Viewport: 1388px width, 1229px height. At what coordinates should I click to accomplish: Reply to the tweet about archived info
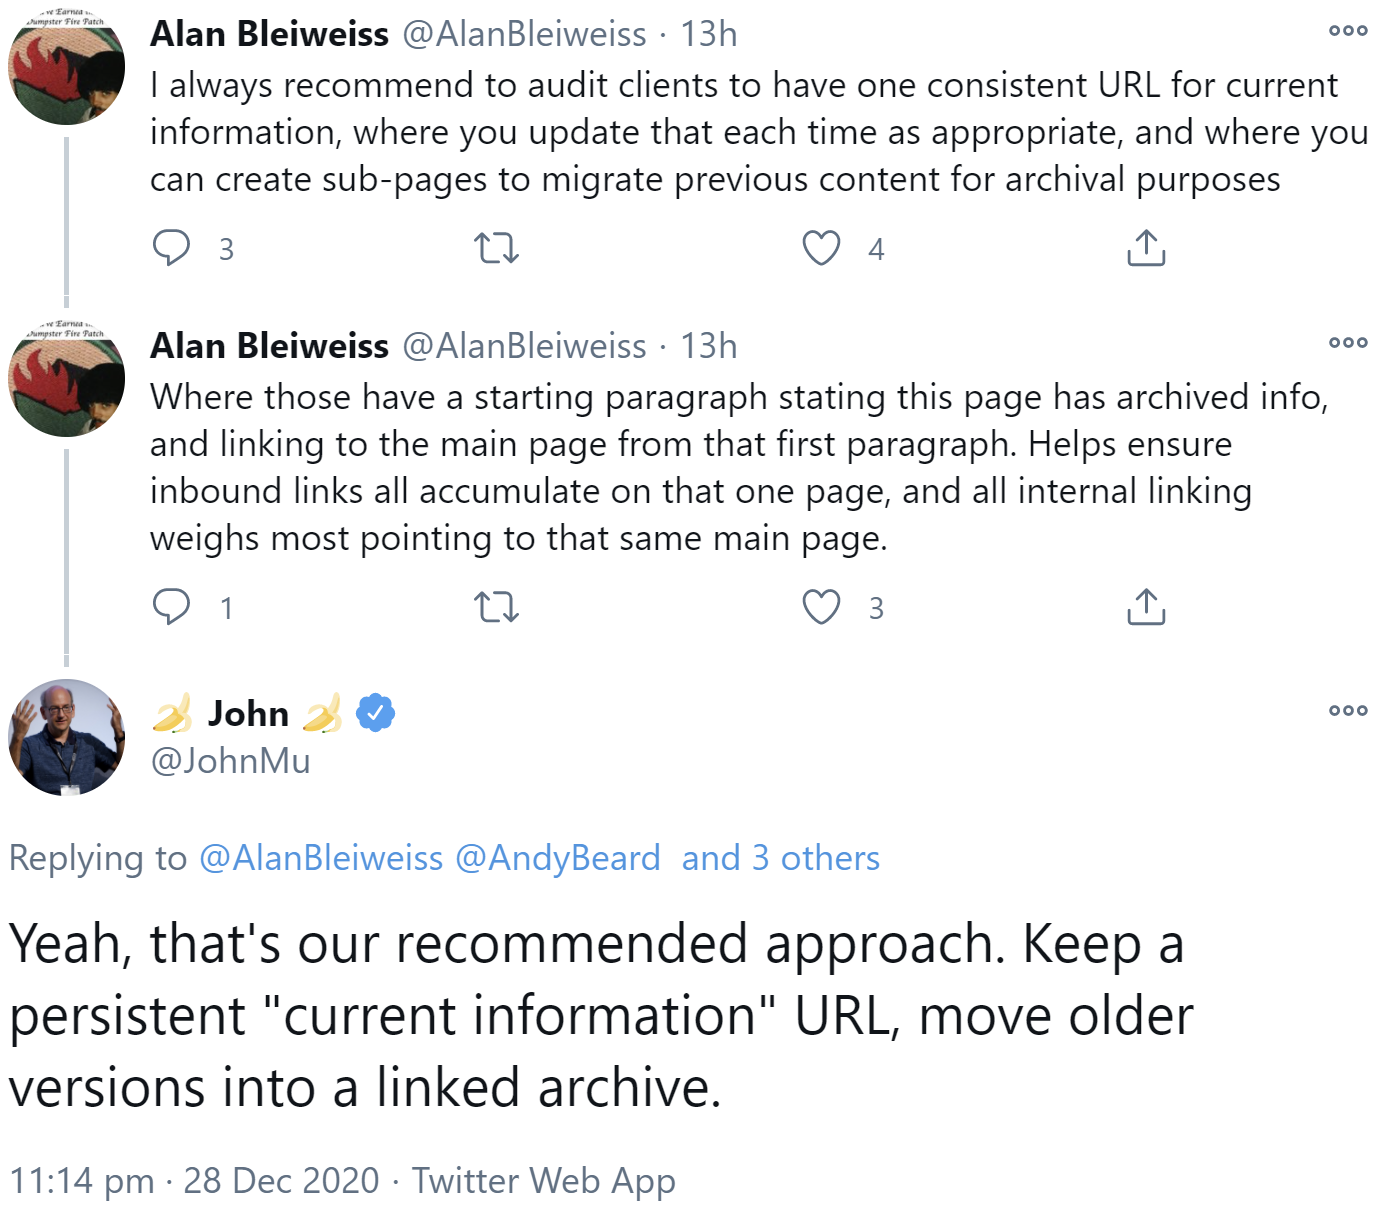(171, 607)
